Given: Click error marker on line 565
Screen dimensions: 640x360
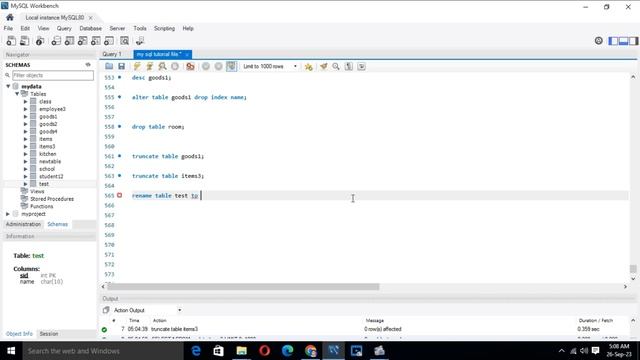Looking at the screenshot, I should click(119, 195).
